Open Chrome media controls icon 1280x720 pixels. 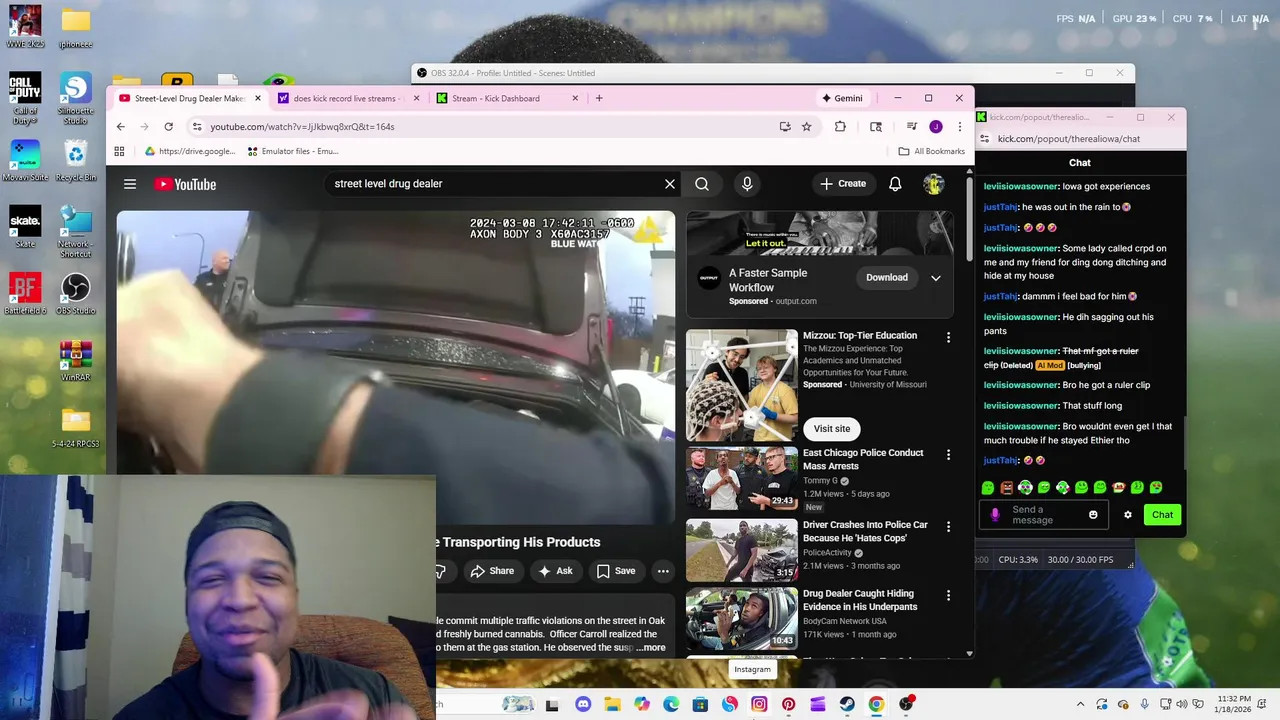coord(911,127)
